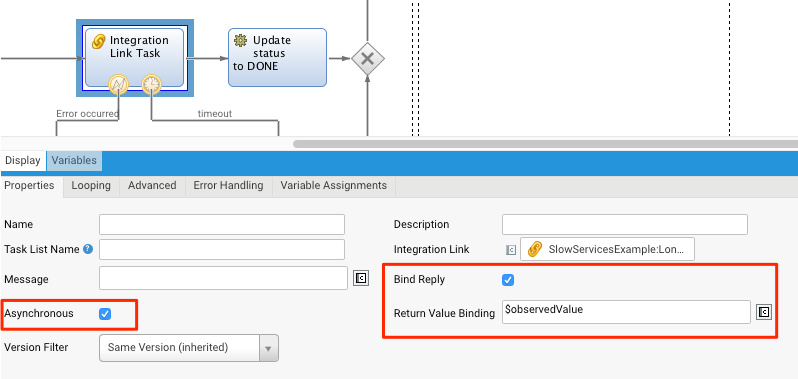Image resolution: width=798 pixels, height=379 pixels.
Task: Click the error boundary event on Integration Link Task
Action: [118, 84]
